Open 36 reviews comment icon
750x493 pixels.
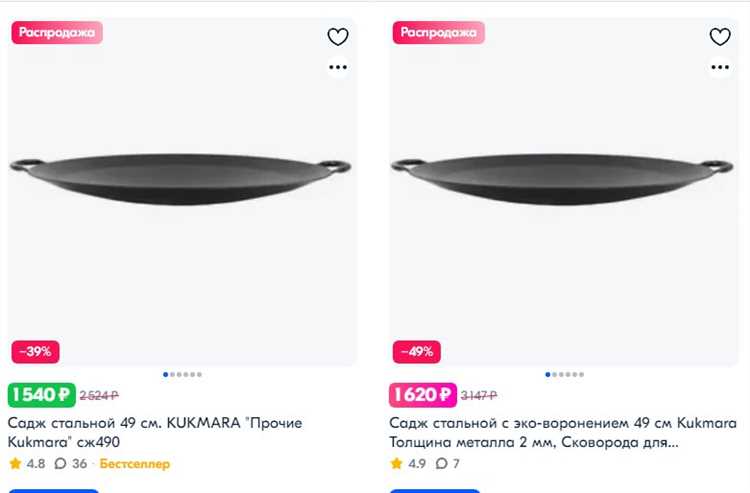pos(60,464)
